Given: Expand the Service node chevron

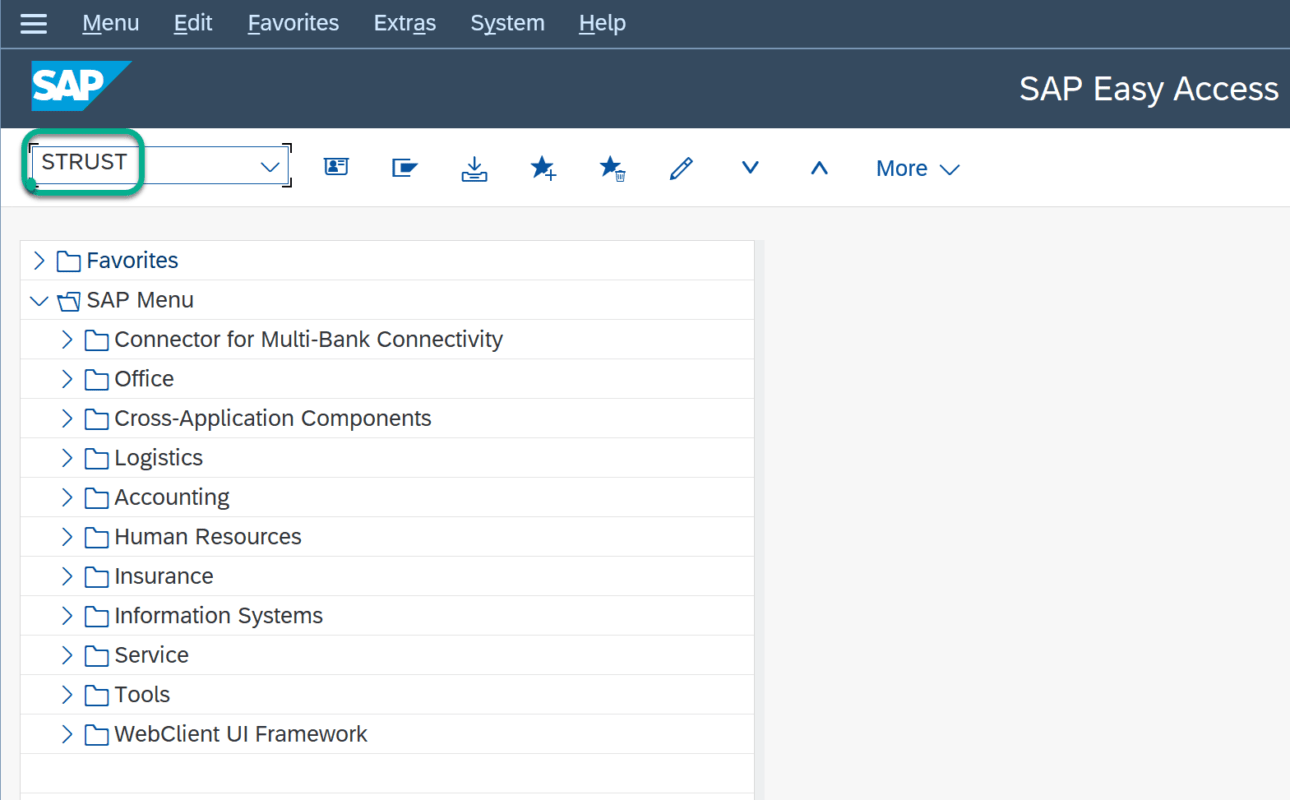Looking at the screenshot, I should coord(67,655).
